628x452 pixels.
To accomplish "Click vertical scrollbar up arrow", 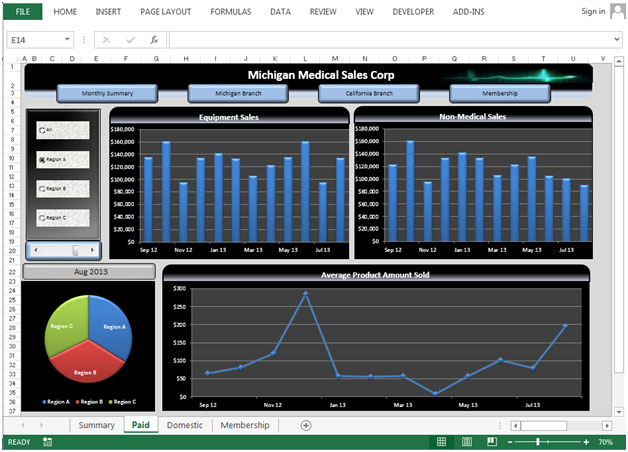I will tap(619, 61).
